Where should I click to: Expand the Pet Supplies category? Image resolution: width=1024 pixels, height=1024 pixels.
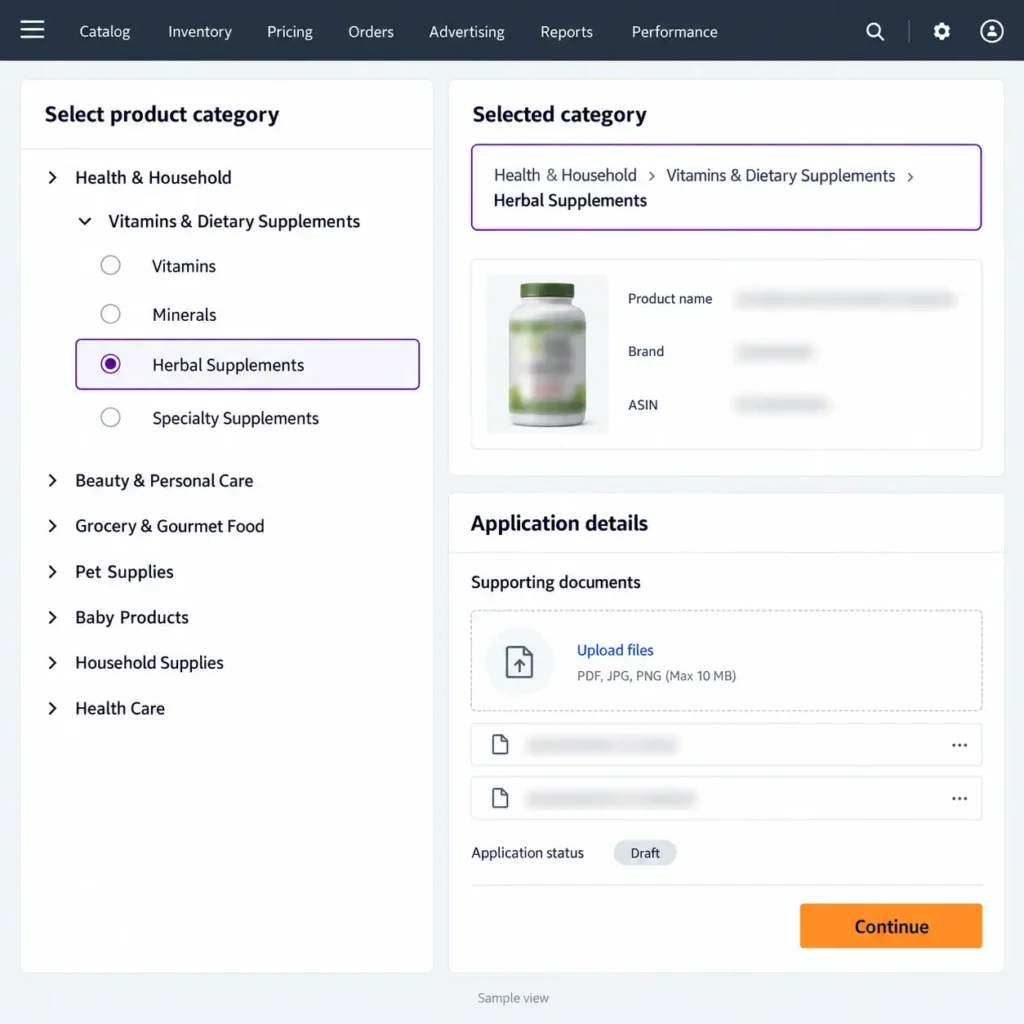[52, 572]
